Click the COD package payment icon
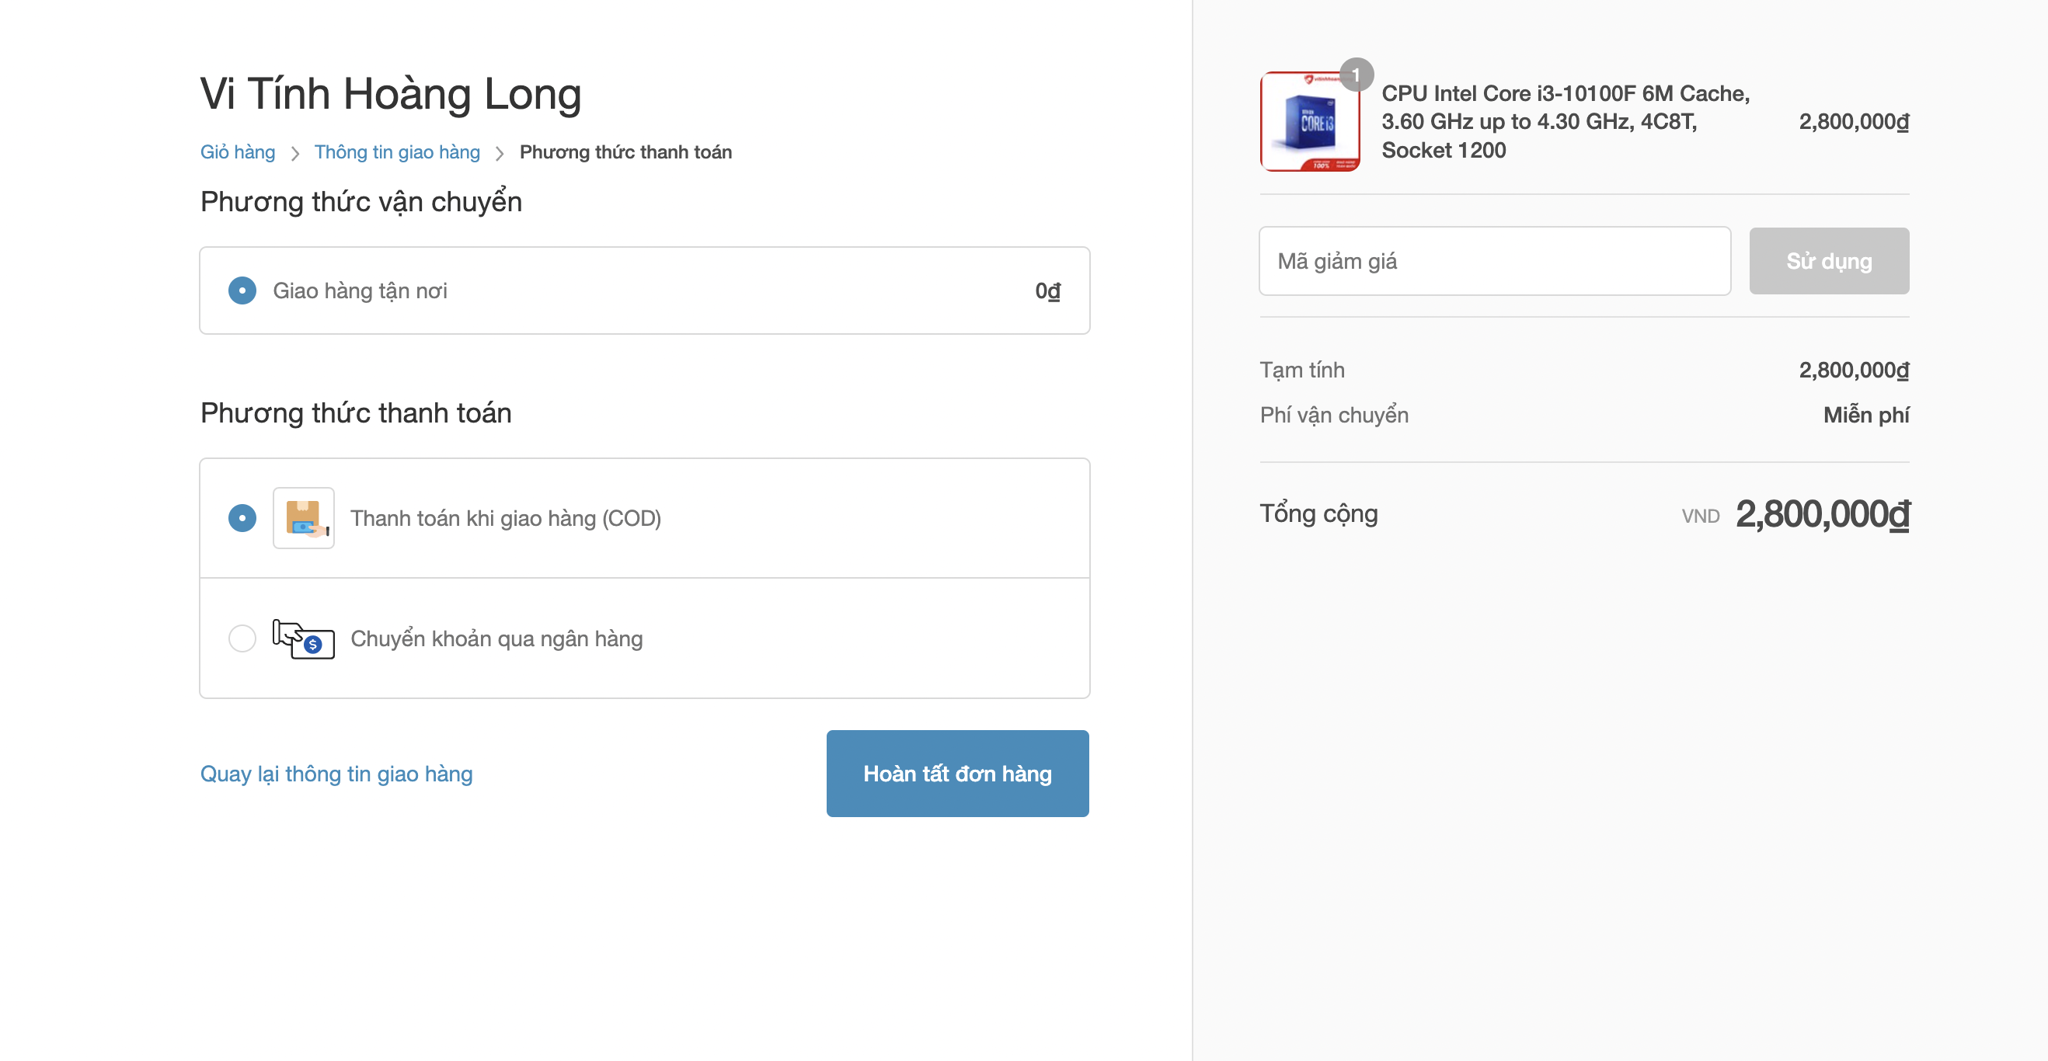The image size is (2048, 1061). click(x=304, y=518)
